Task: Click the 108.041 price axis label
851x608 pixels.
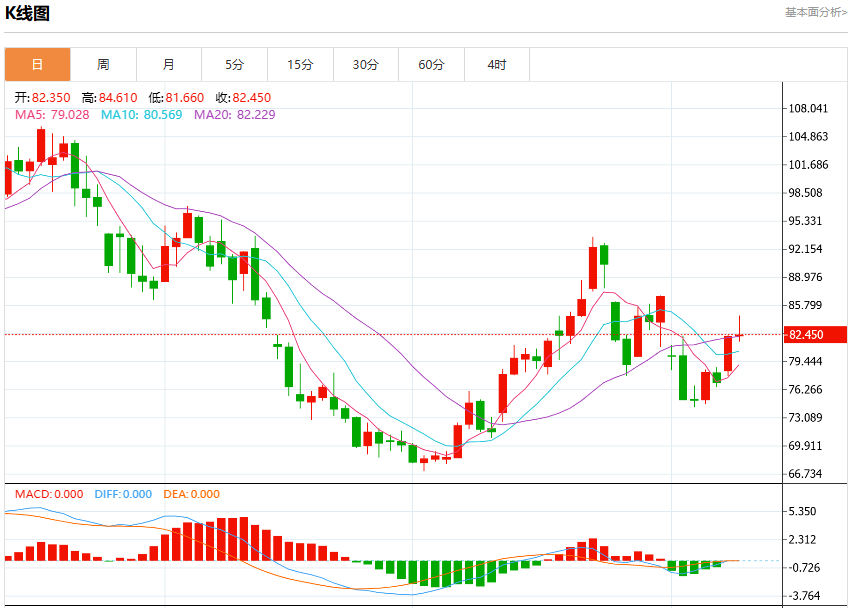Action: click(808, 108)
